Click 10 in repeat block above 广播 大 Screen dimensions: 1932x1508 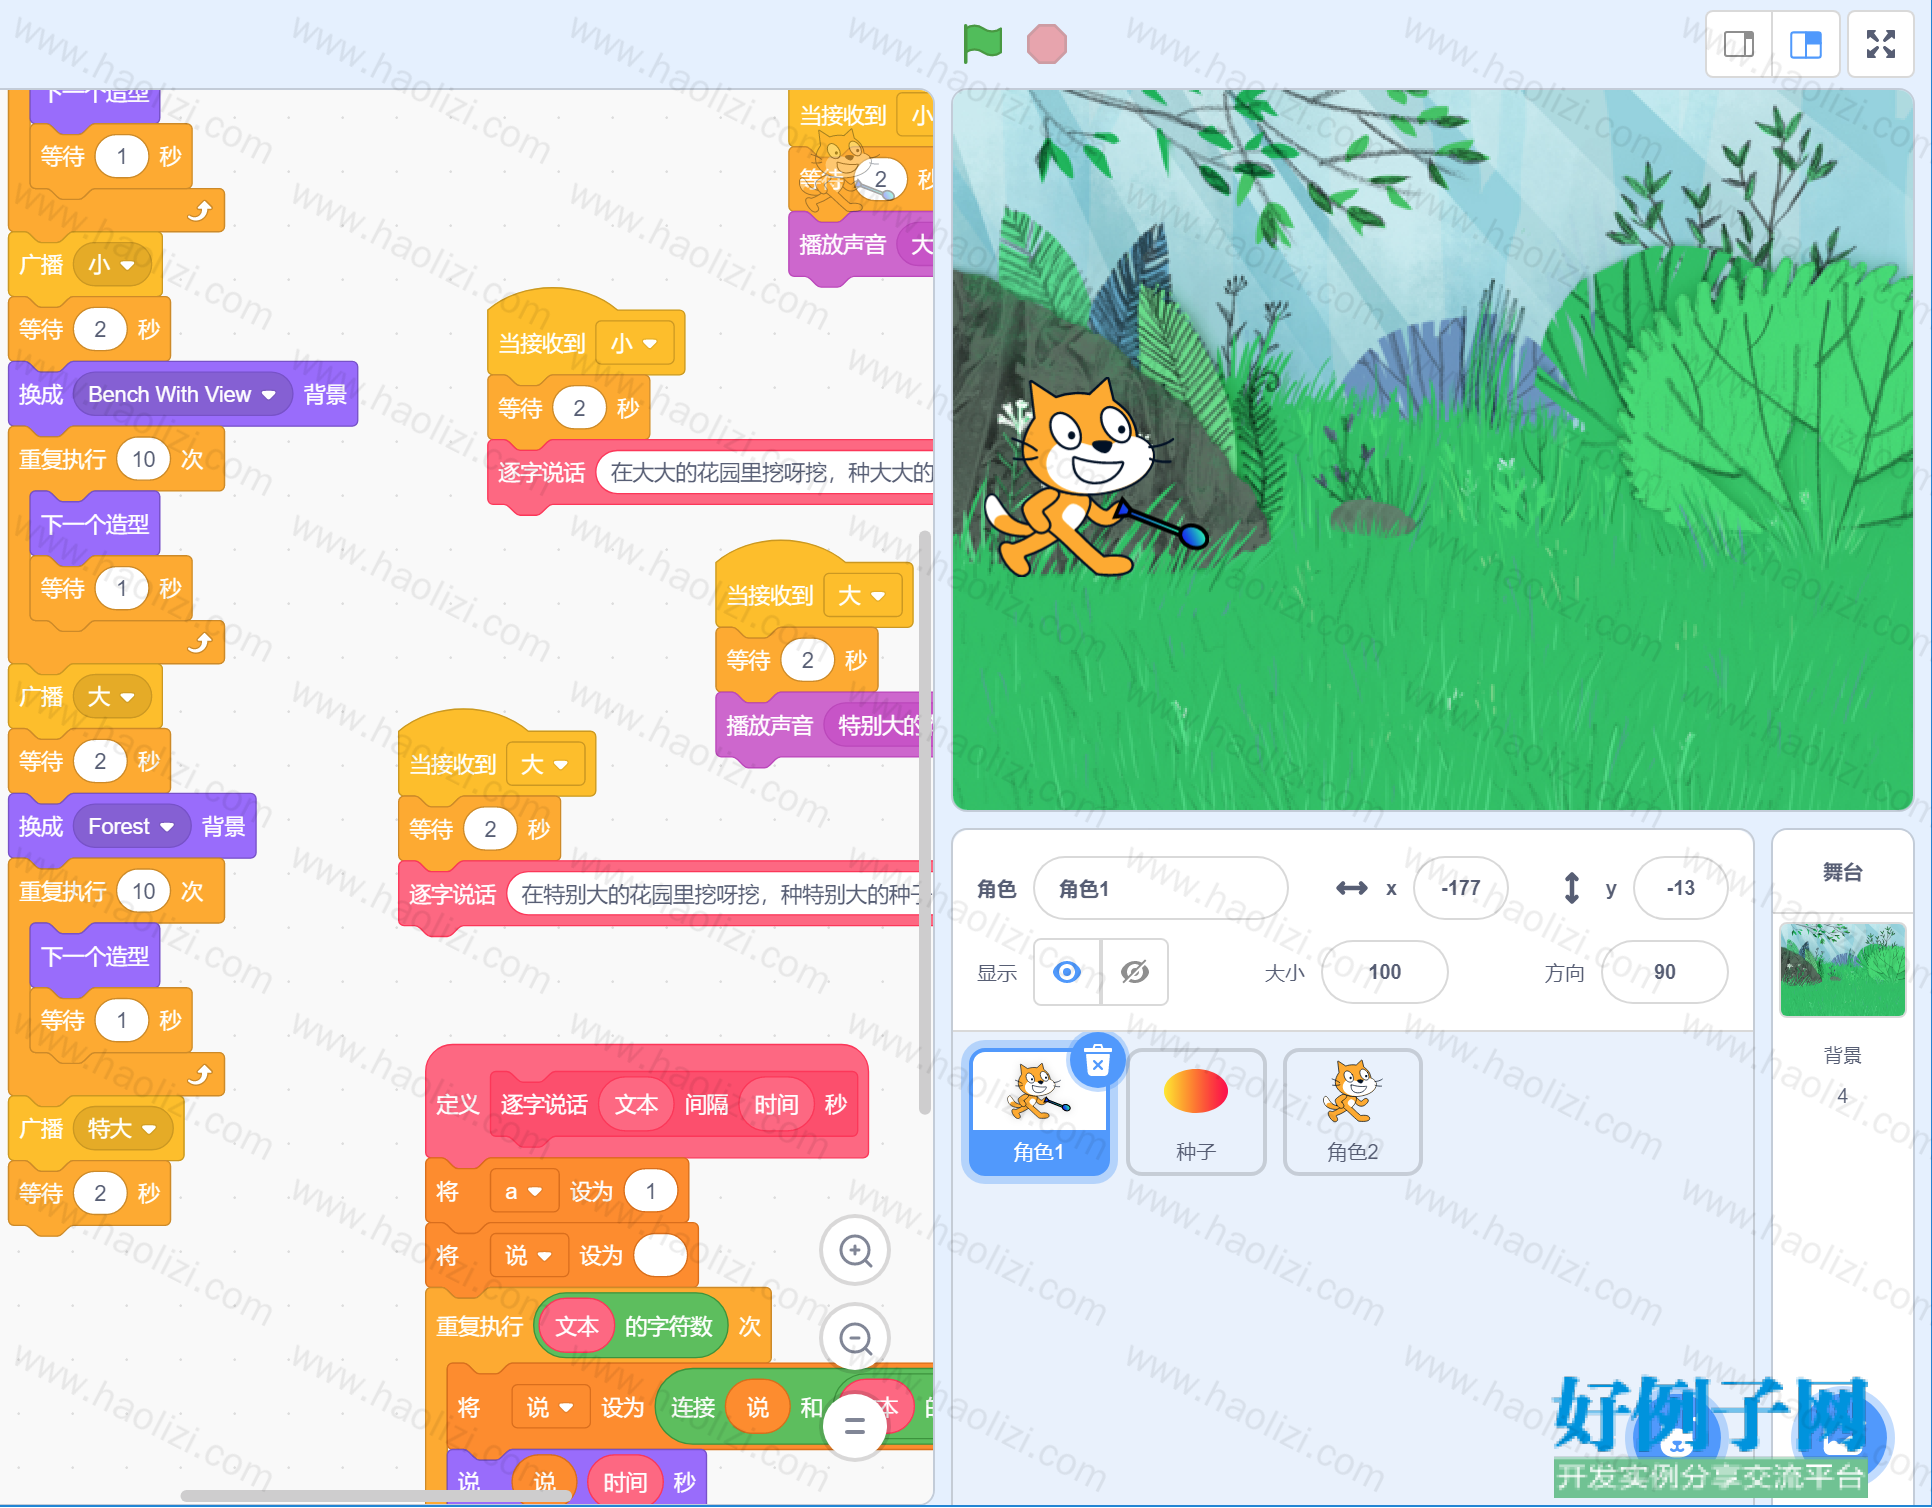144,459
